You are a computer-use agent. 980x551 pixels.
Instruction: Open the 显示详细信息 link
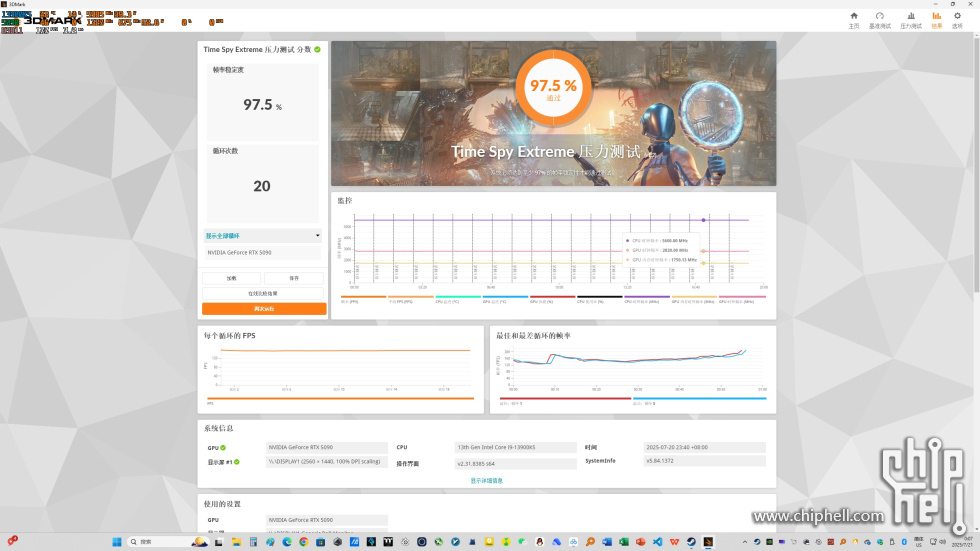tap(487, 480)
